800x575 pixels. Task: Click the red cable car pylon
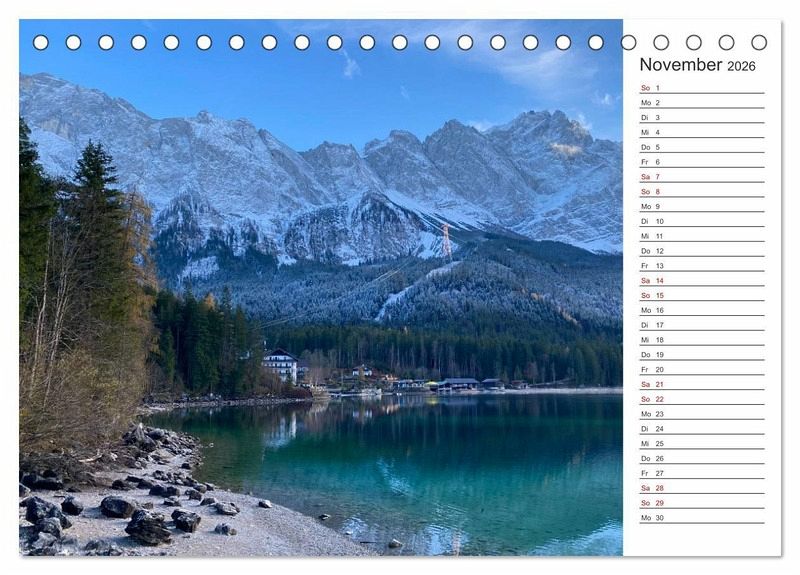point(446,241)
